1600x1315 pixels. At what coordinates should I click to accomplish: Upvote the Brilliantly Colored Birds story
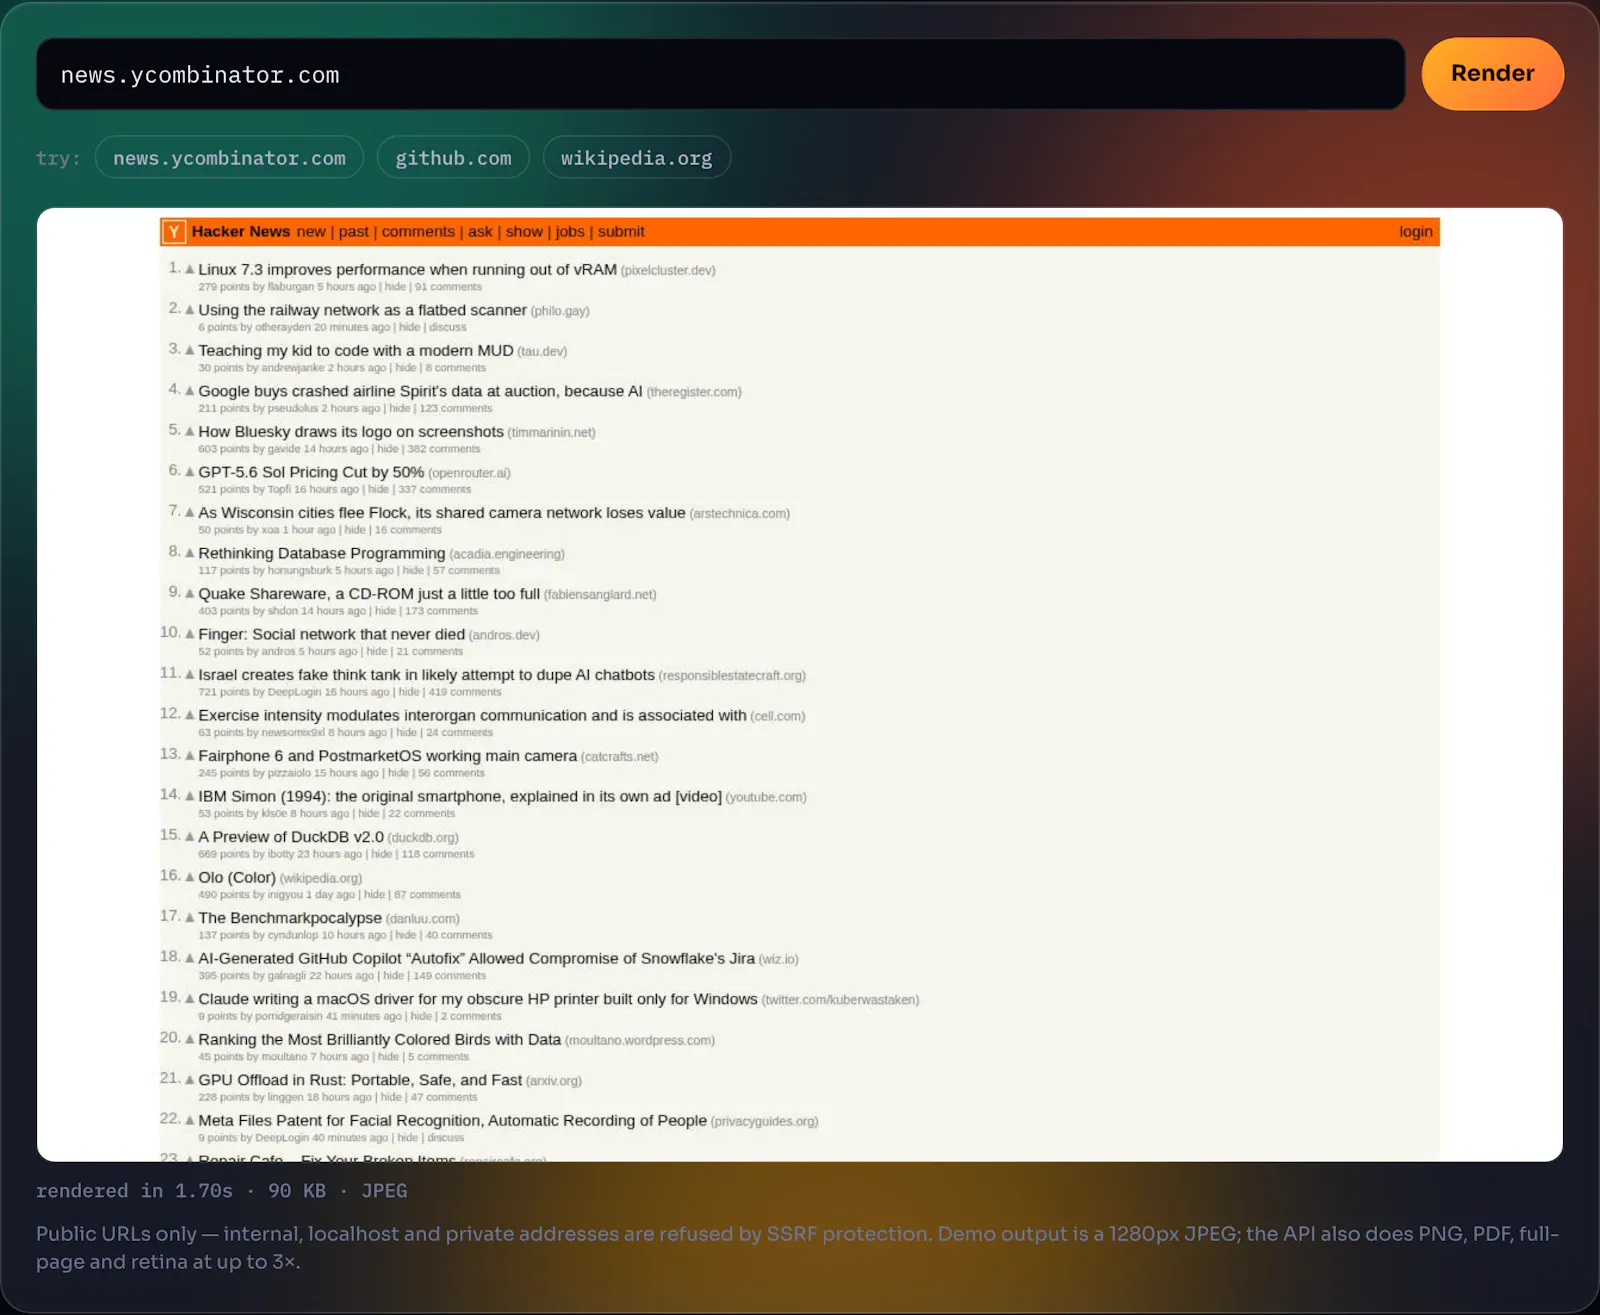tap(189, 1040)
